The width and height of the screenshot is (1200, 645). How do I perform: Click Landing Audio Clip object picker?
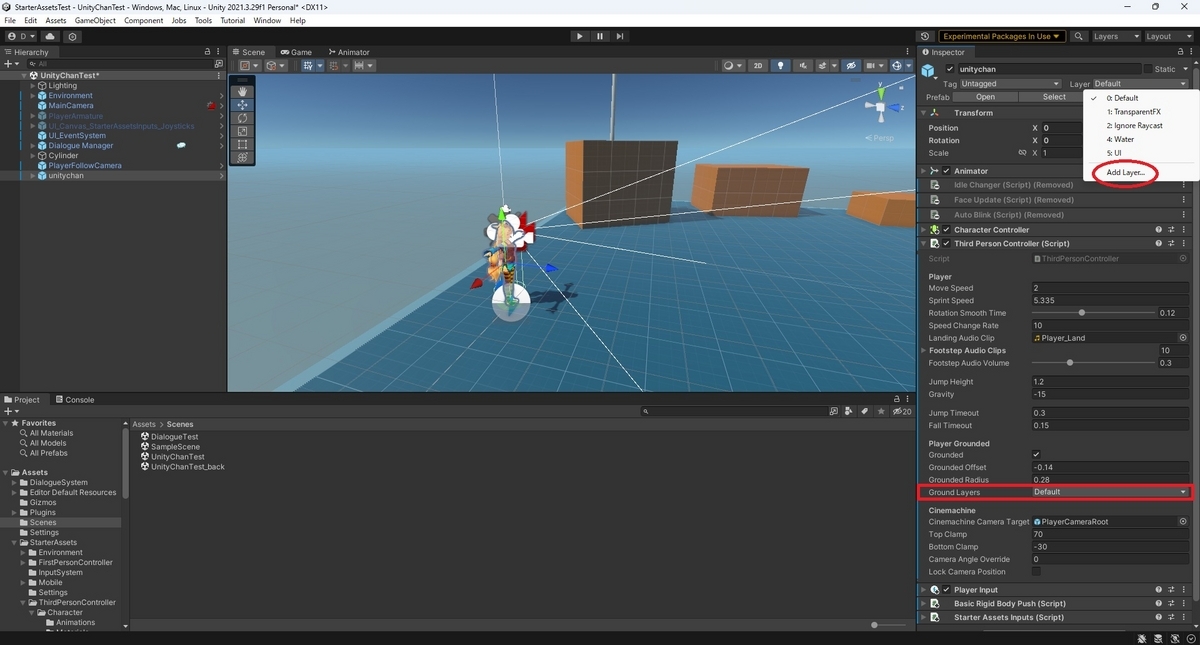1183,338
